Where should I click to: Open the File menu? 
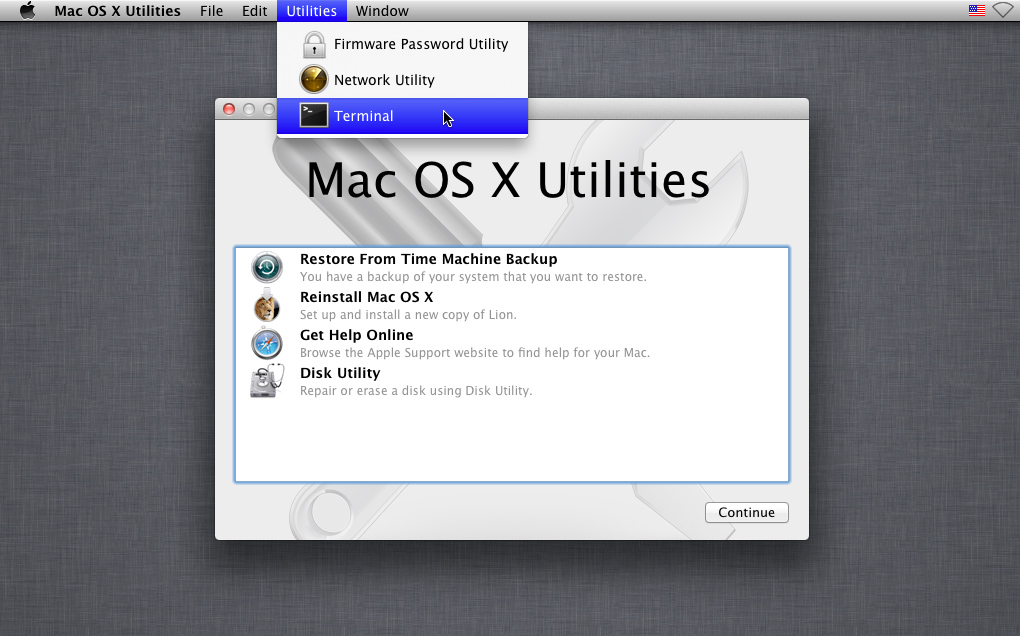click(x=211, y=11)
